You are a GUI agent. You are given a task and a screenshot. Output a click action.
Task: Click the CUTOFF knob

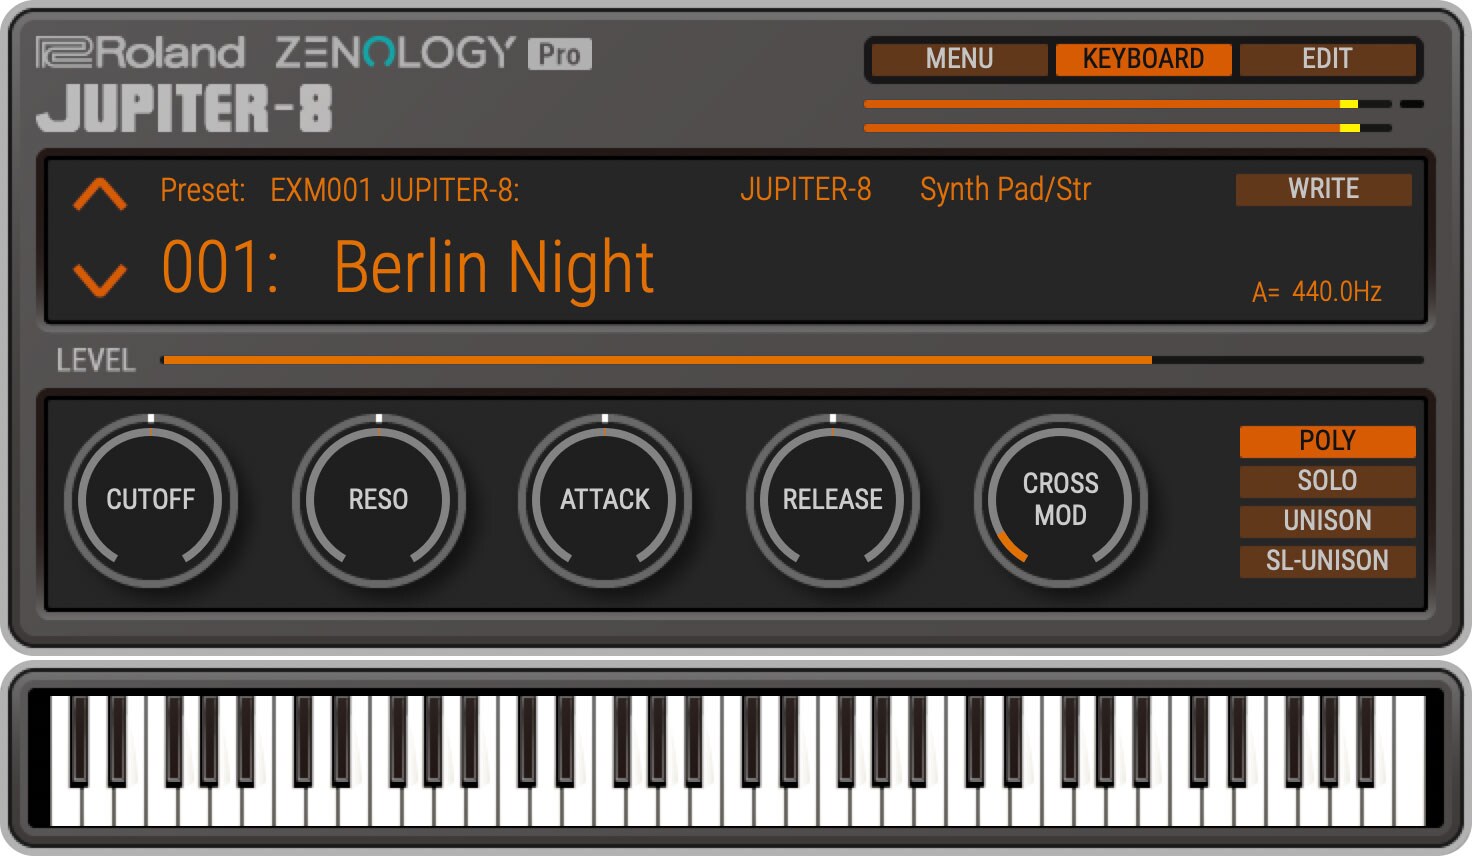tap(151, 499)
